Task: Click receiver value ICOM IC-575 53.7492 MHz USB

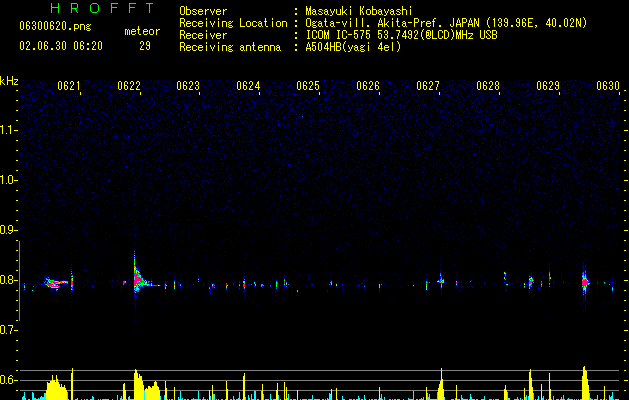Action: 401,35
